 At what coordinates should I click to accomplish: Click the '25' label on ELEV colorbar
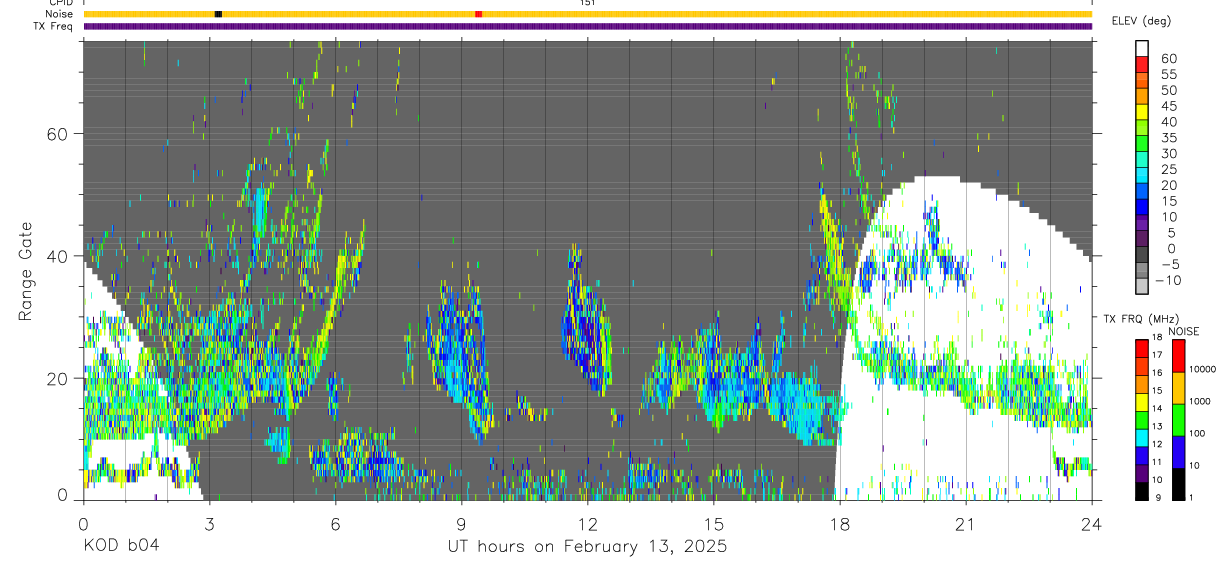tap(1169, 169)
